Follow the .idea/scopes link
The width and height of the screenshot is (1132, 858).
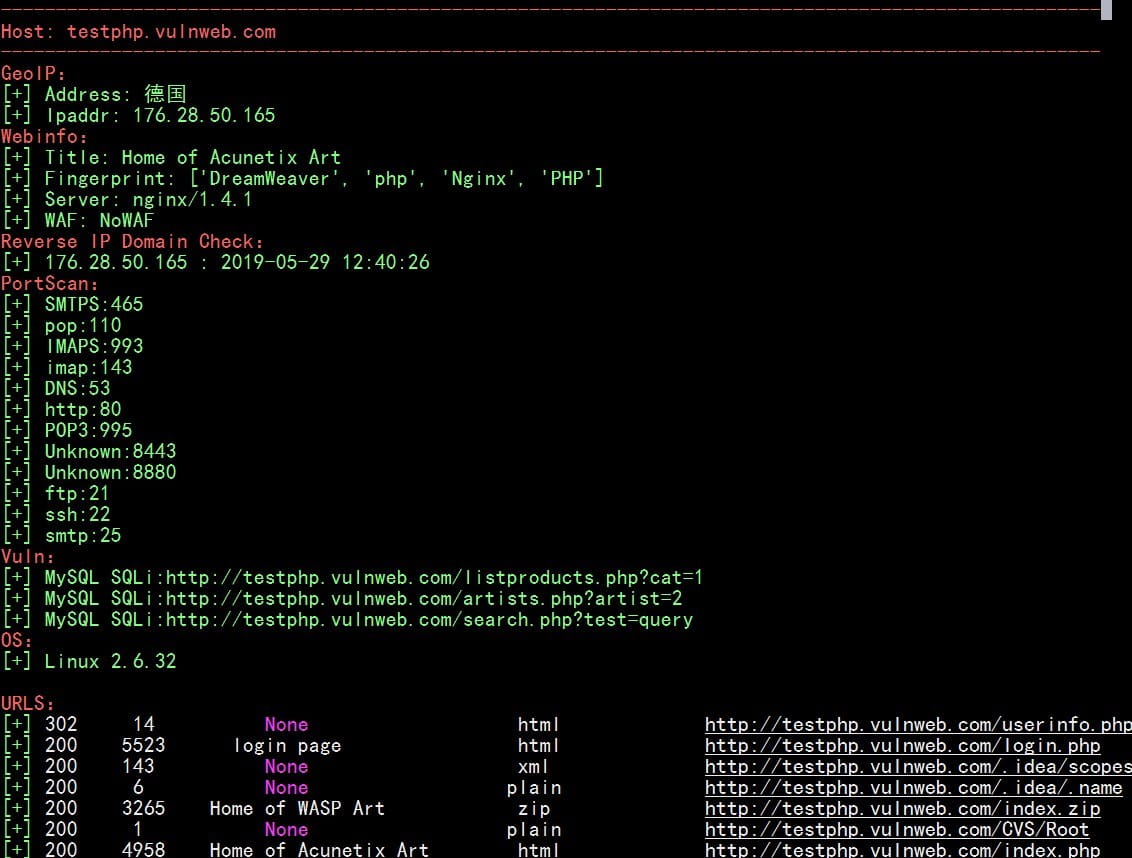point(916,766)
